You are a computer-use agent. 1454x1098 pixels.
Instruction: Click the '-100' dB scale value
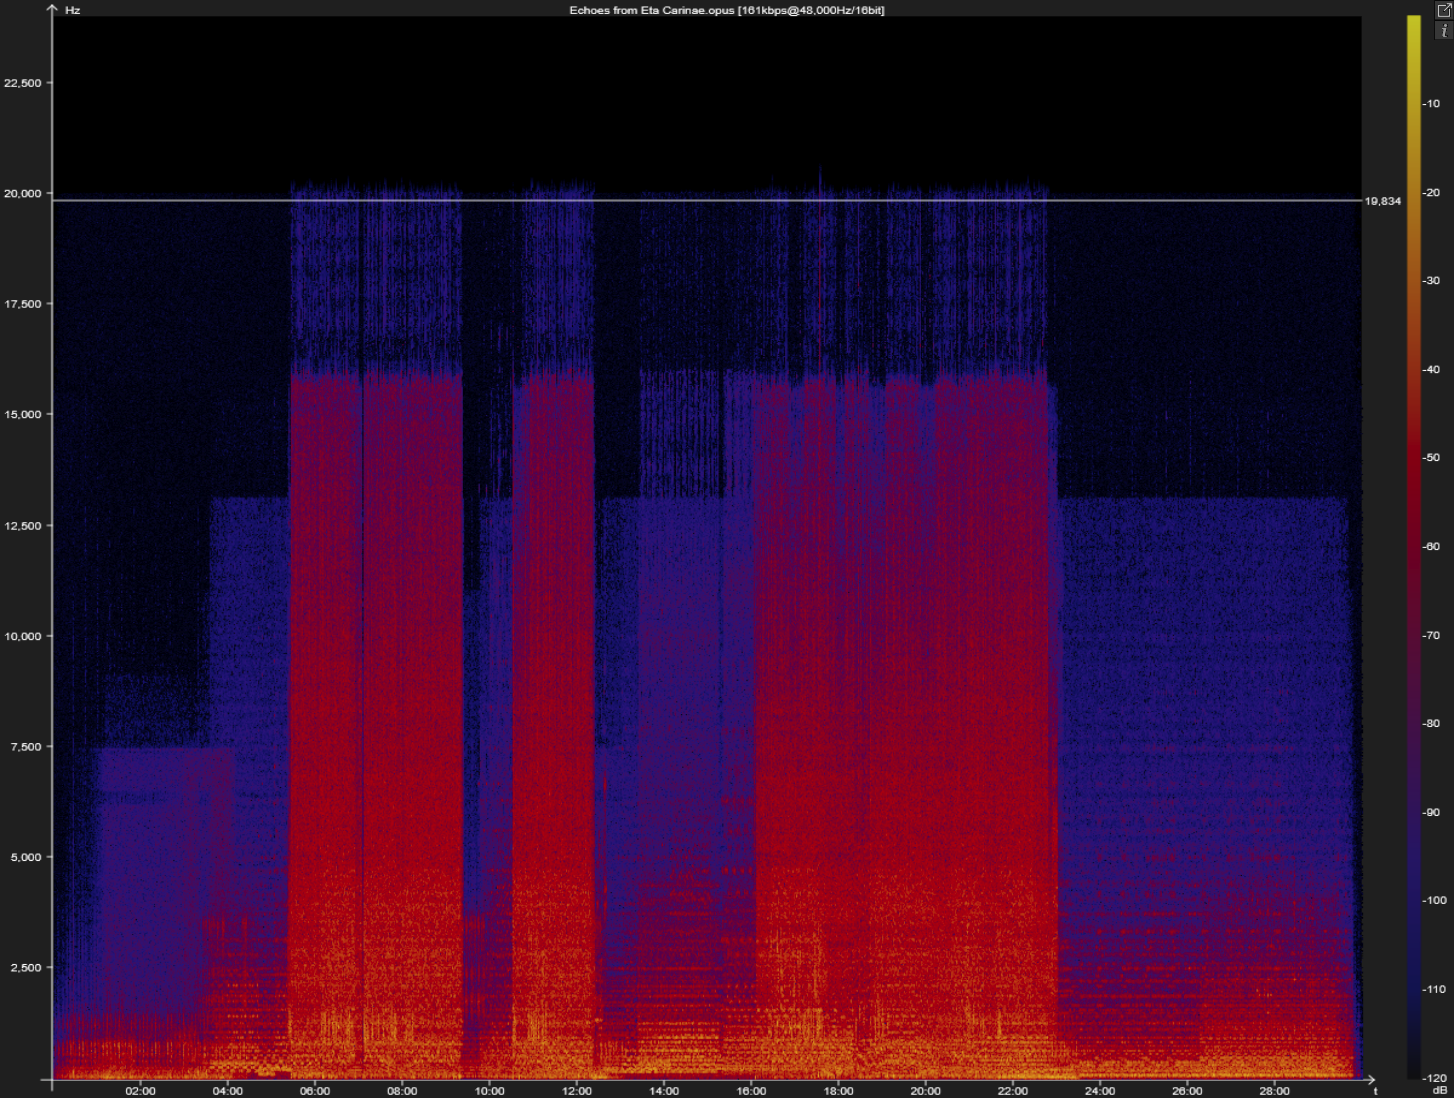tap(1434, 900)
